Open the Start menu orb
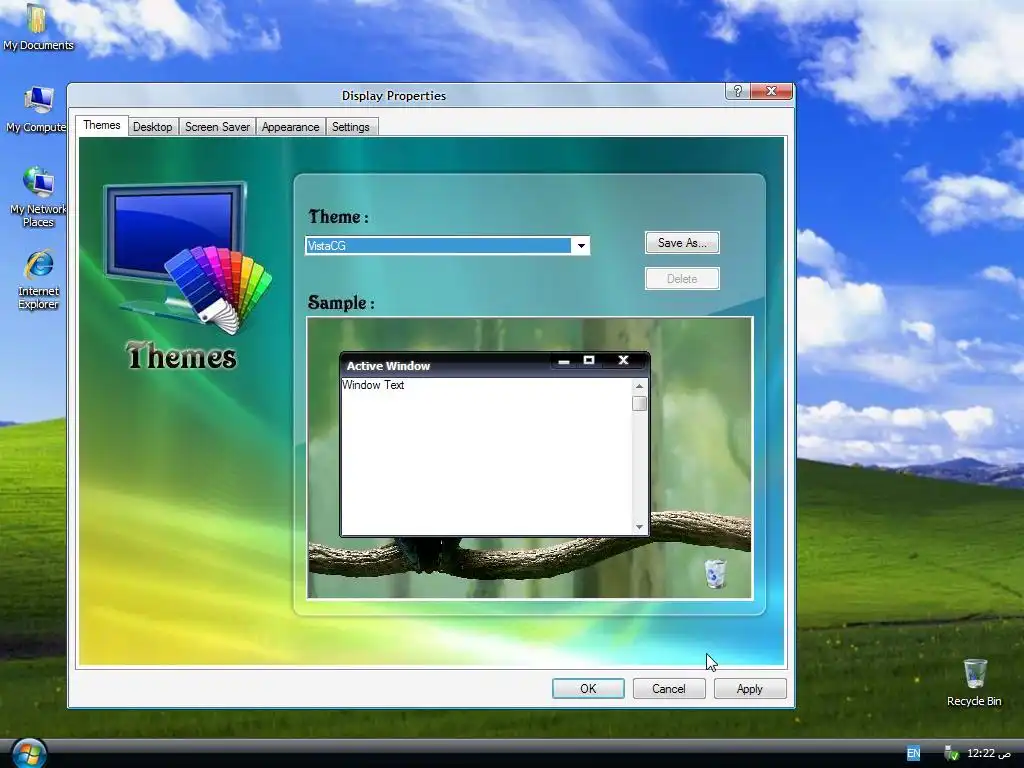 pyautogui.click(x=28, y=754)
